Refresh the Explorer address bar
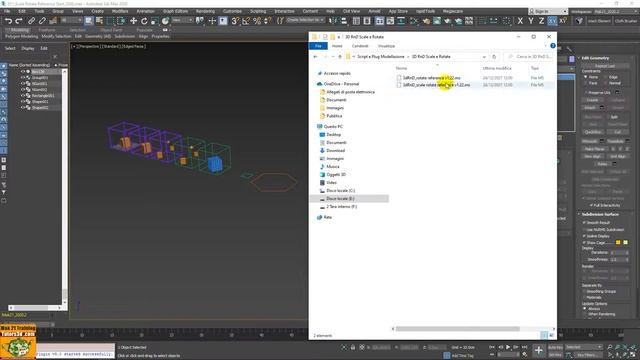 [x=494, y=57]
